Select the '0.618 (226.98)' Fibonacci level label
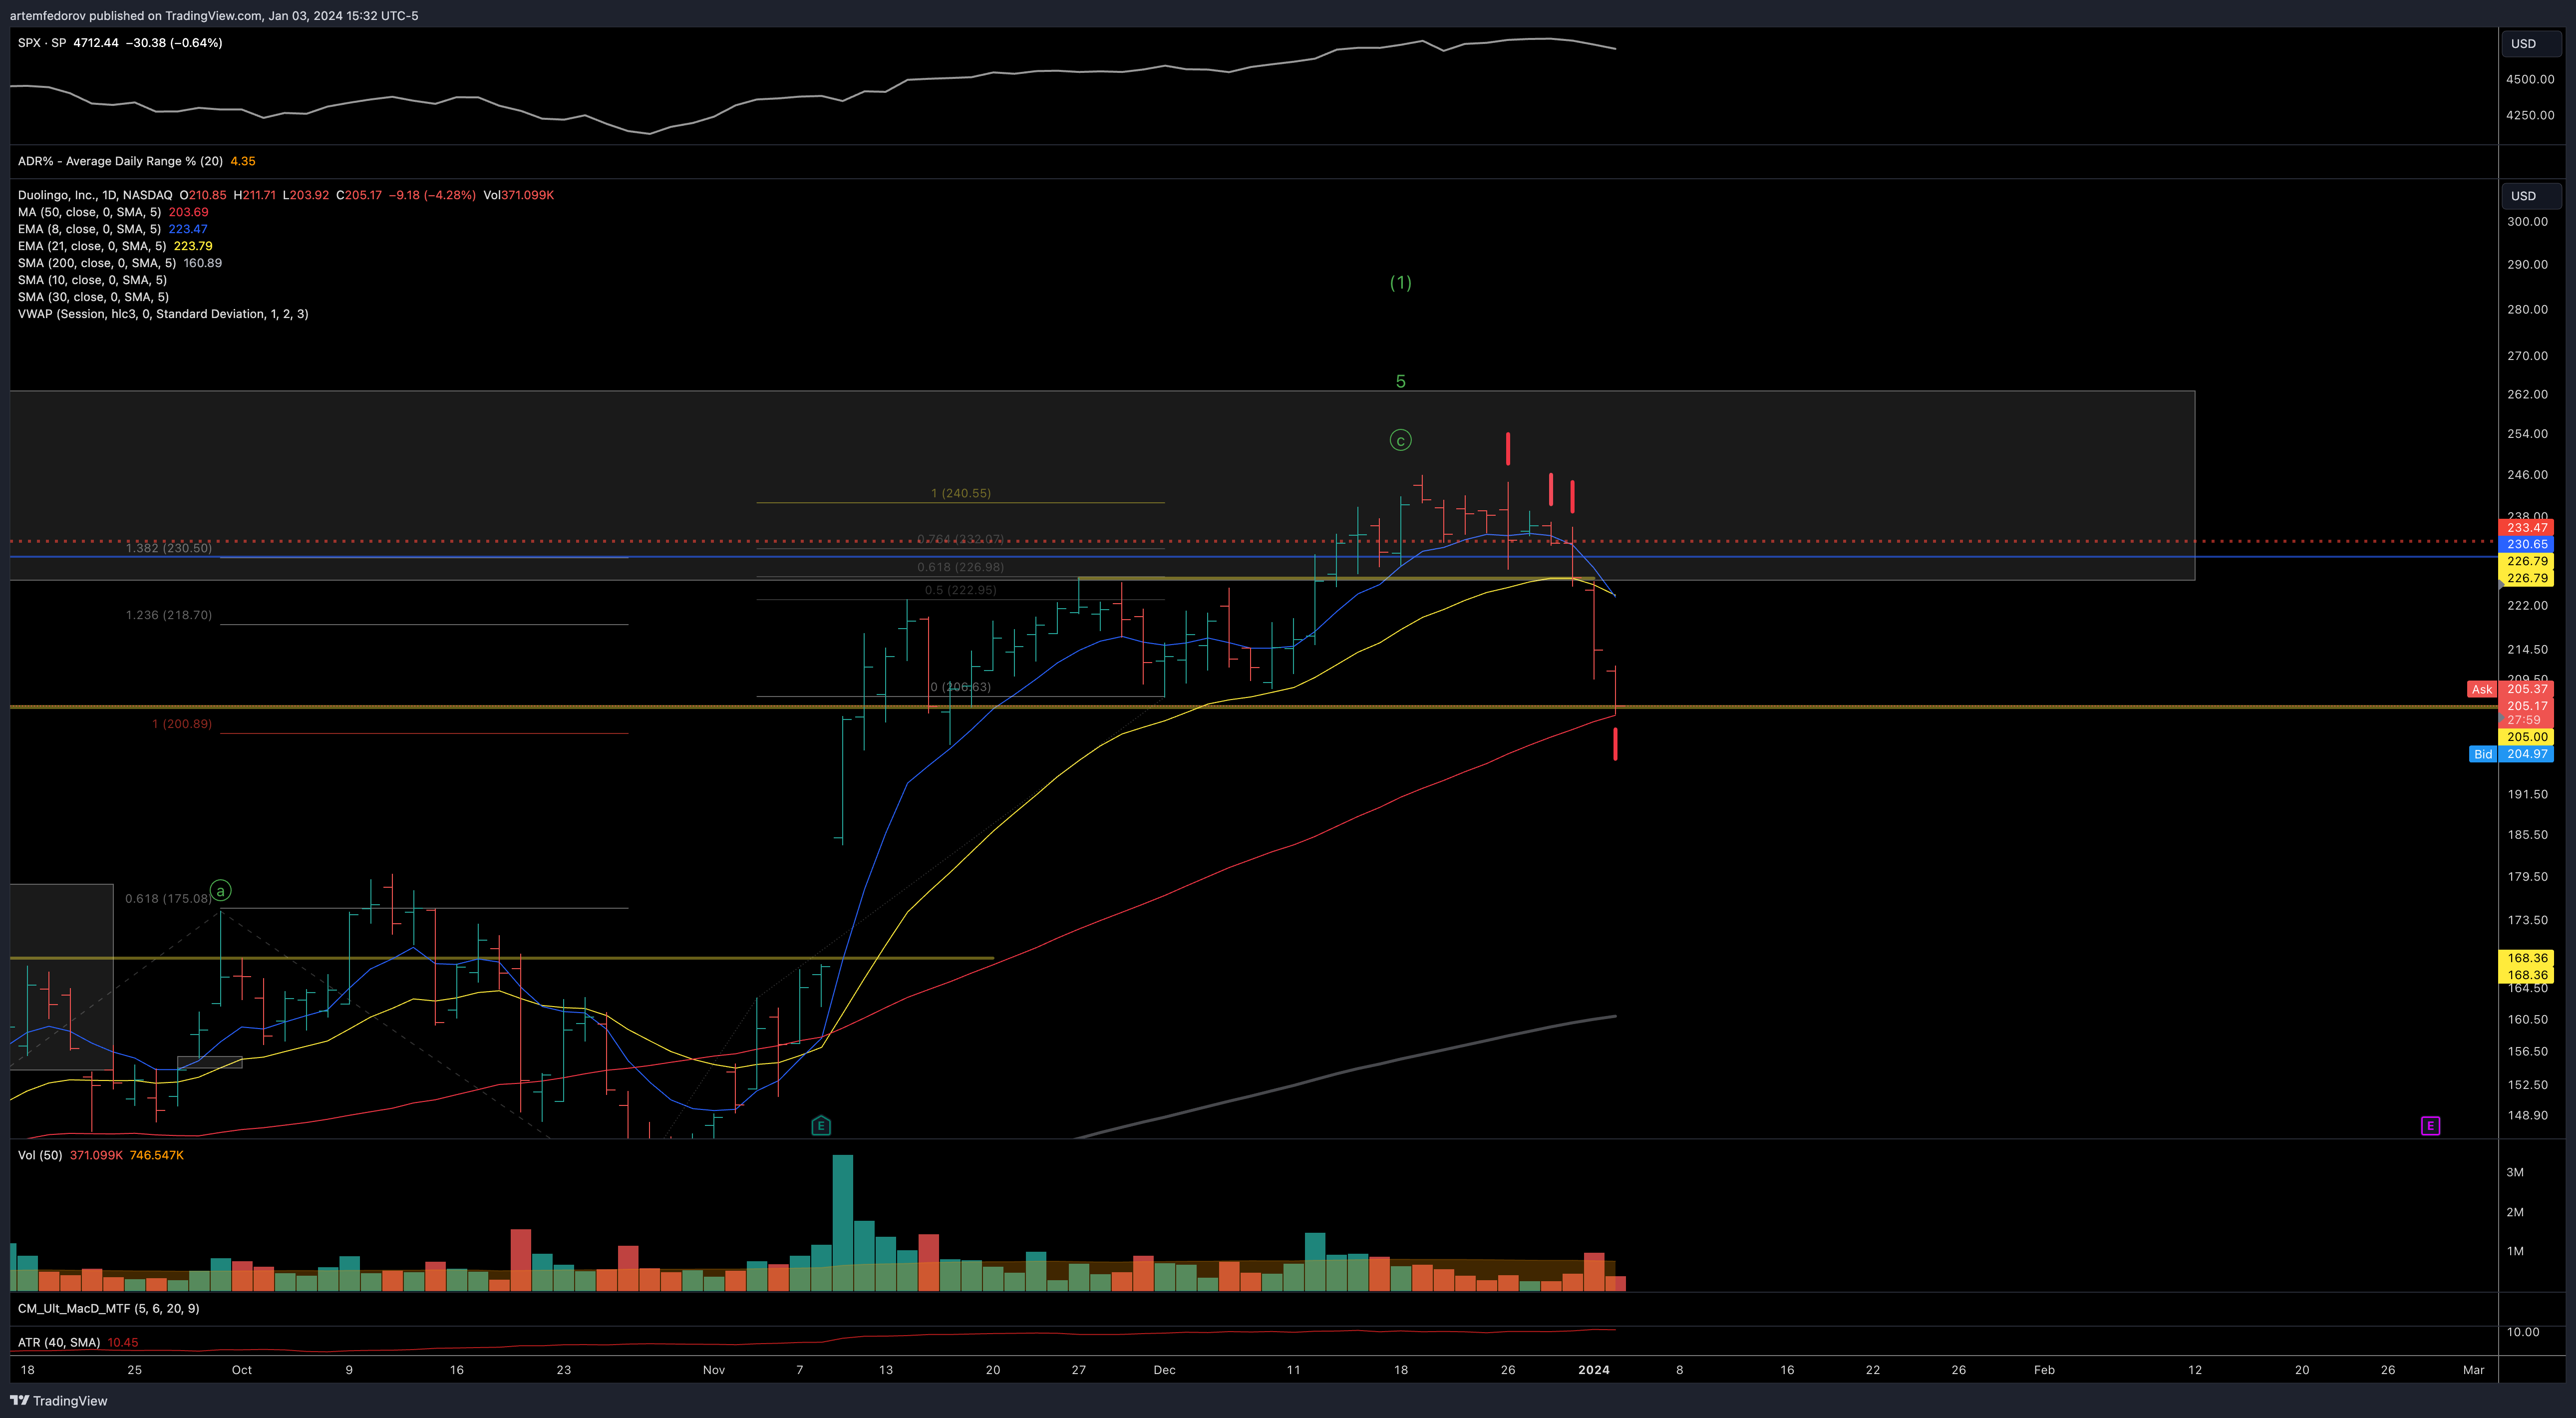The width and height of the screenshot is (2576, 1418). (x=961, y=567)
